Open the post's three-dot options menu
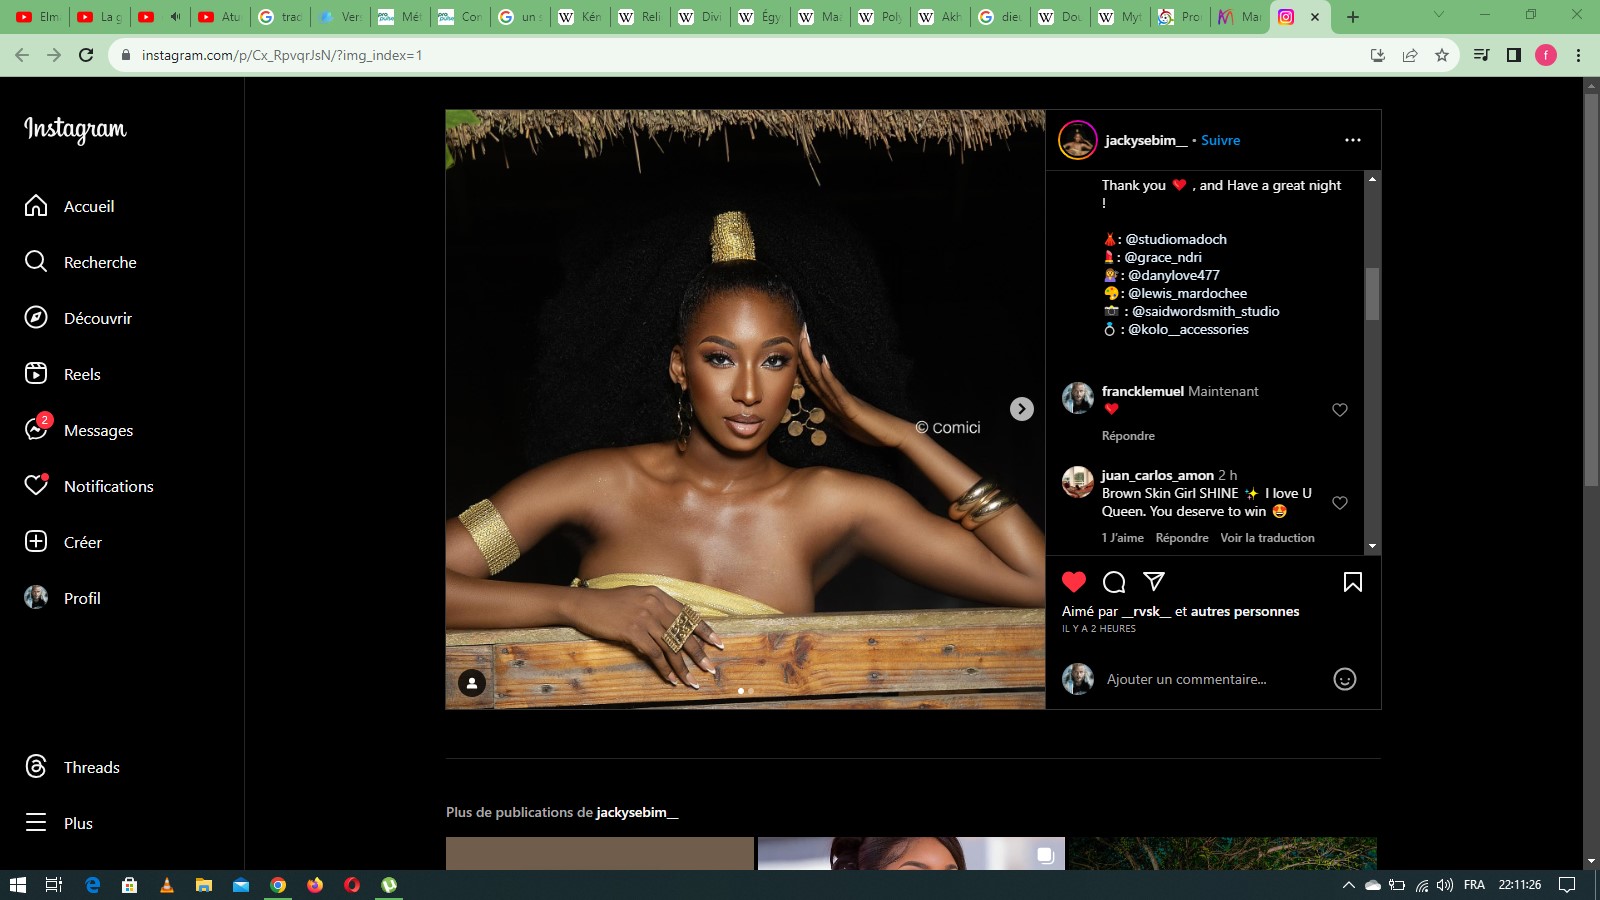 [1352, 140]
